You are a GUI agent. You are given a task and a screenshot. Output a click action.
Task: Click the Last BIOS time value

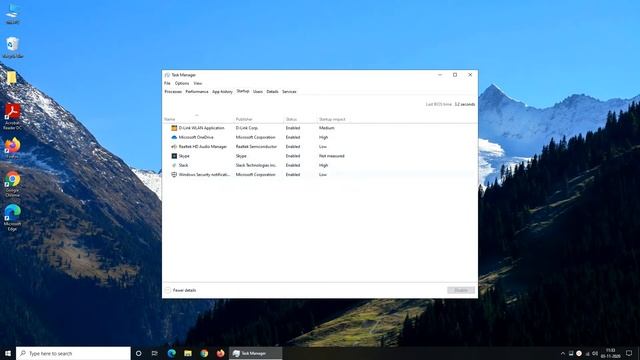click(x=465, y=104)
